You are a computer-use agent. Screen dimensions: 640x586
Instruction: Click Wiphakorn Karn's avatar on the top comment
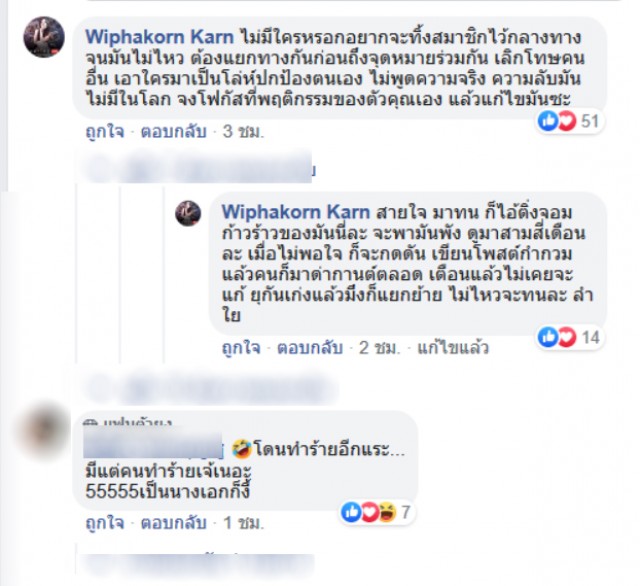[x=44, y=37]
